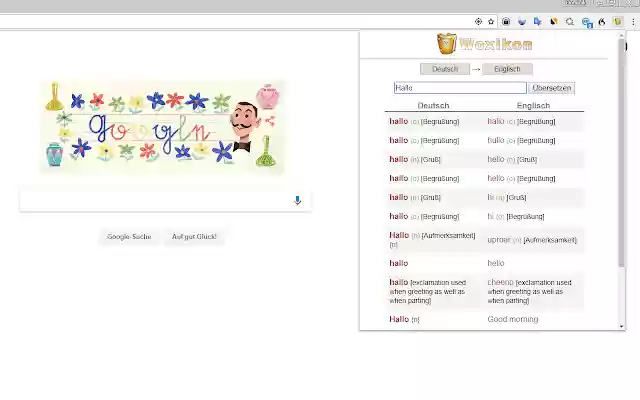Screen dimensions: 640x400
Task: Start voice search with the microphone icon
Action: pyautogui.click(x=298, y=200)
